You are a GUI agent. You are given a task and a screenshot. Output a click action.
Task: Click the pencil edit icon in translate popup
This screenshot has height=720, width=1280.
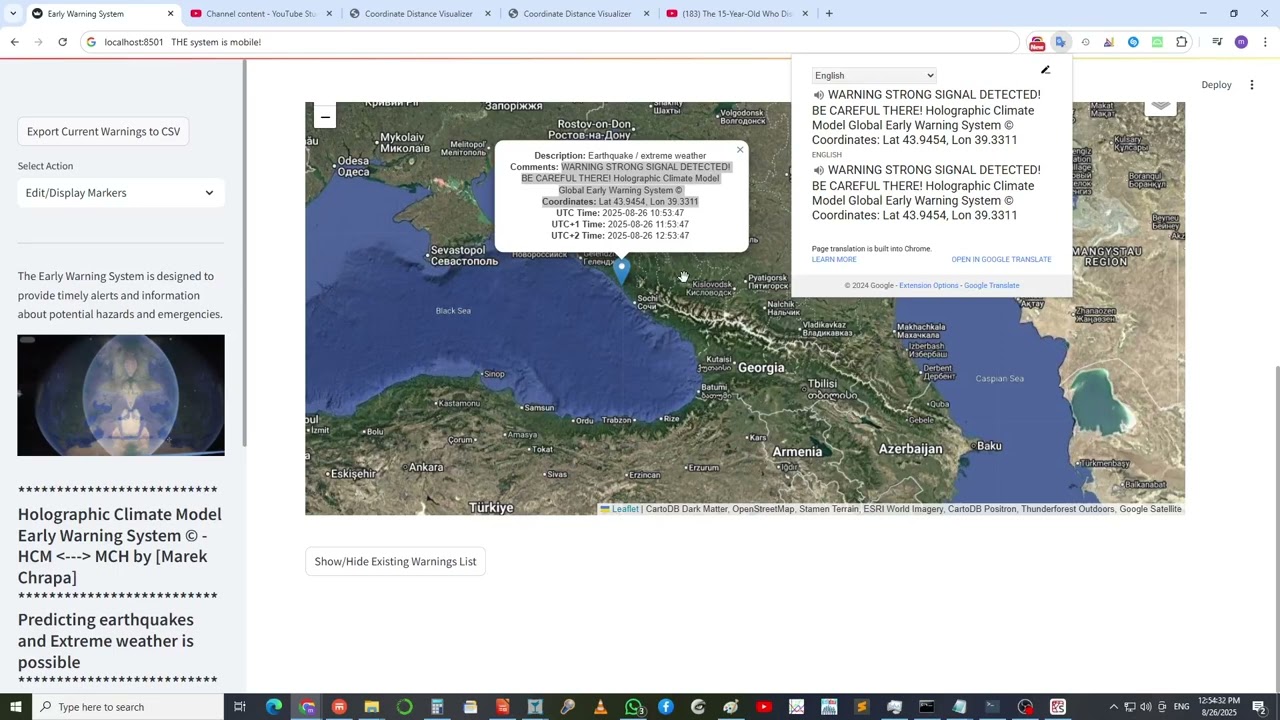point(1045,70)
